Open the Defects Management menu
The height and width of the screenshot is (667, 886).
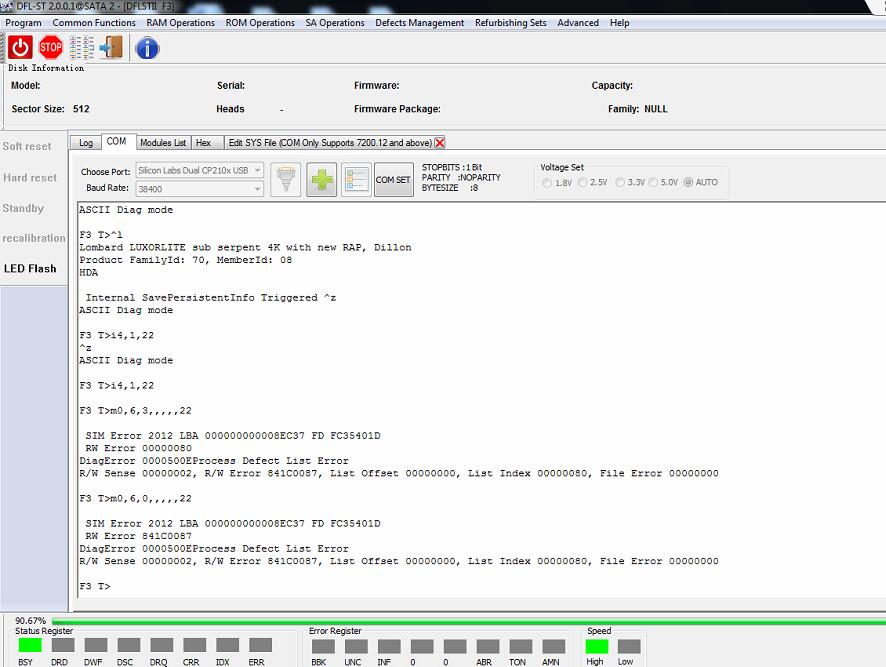click(419, 23)
